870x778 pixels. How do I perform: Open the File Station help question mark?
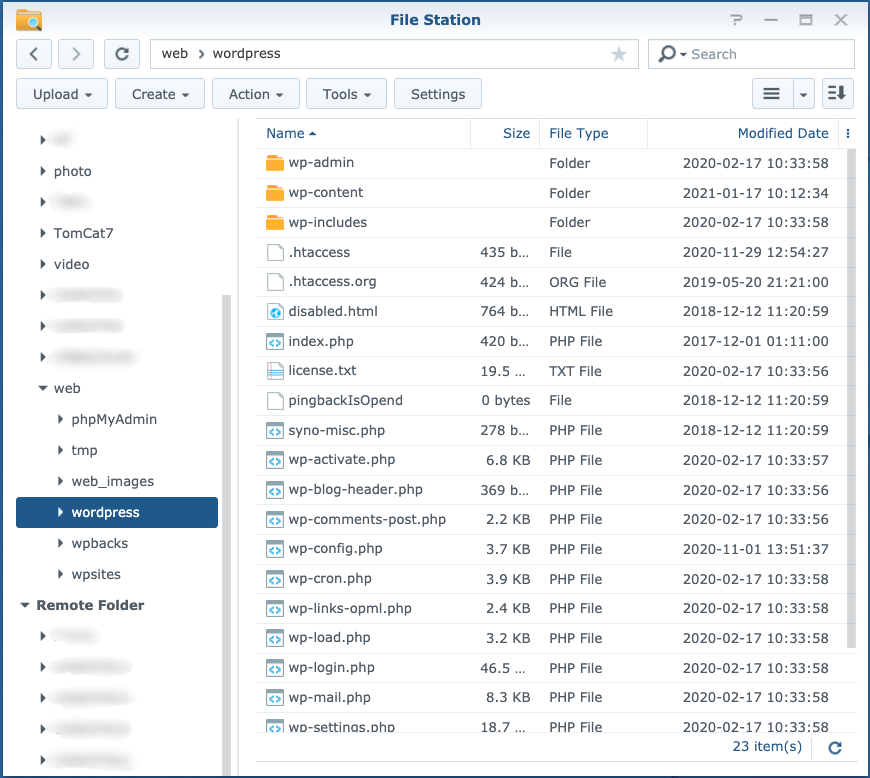[x=736, y=20]
